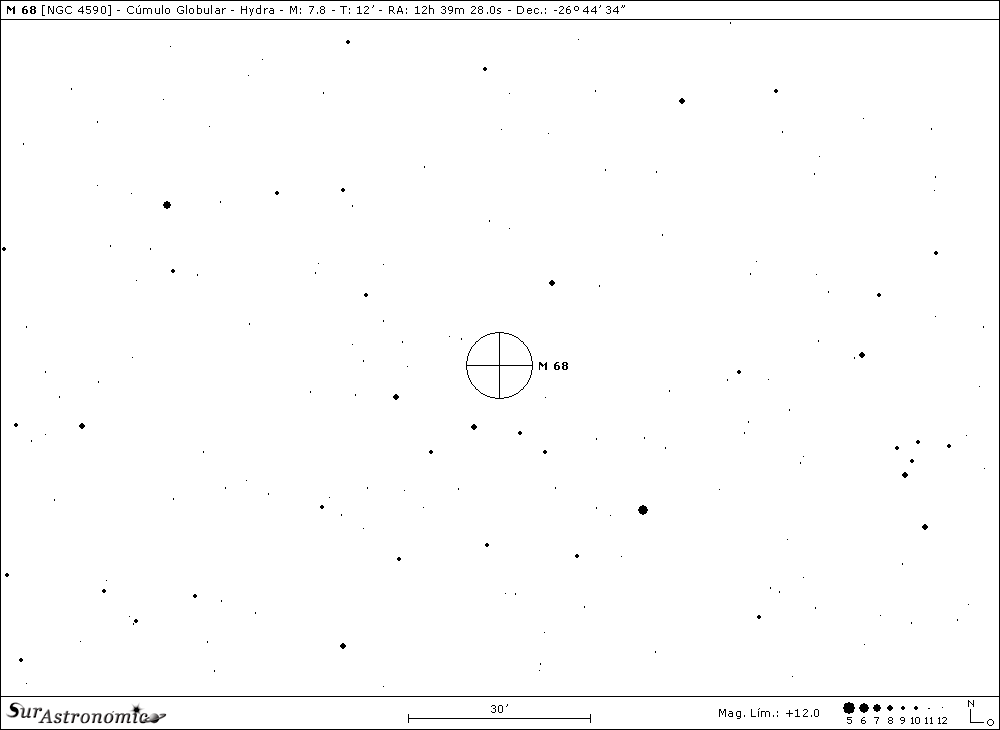Click the 30' scale bar
This screenshot has width=1000, height=730.
point(499,717)
